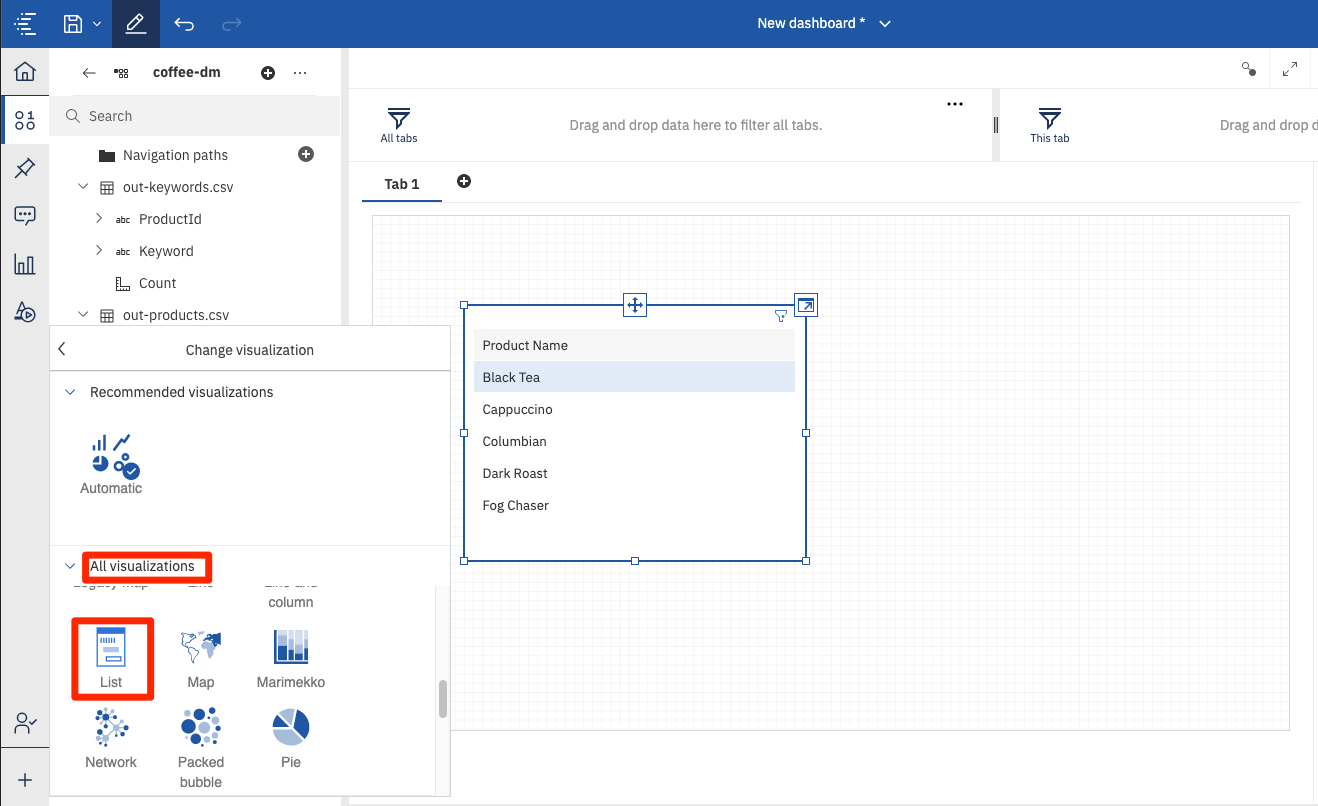Open the New dashboard title dropdown
Screen dimensions: 1318x806
[x=885, y=24]
